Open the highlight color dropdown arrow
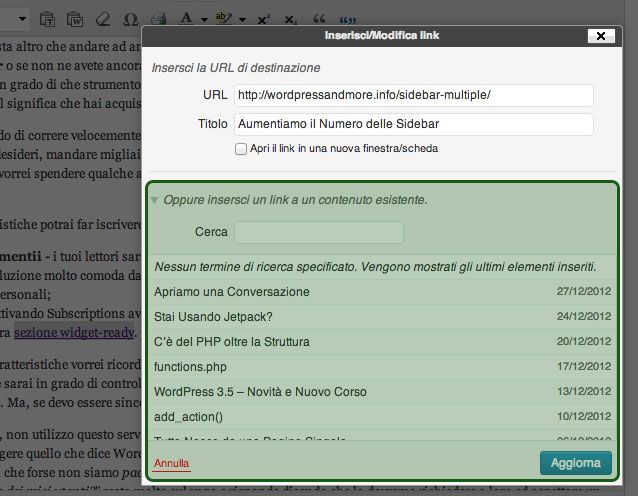The image size is (638, 496). [241, 19]
